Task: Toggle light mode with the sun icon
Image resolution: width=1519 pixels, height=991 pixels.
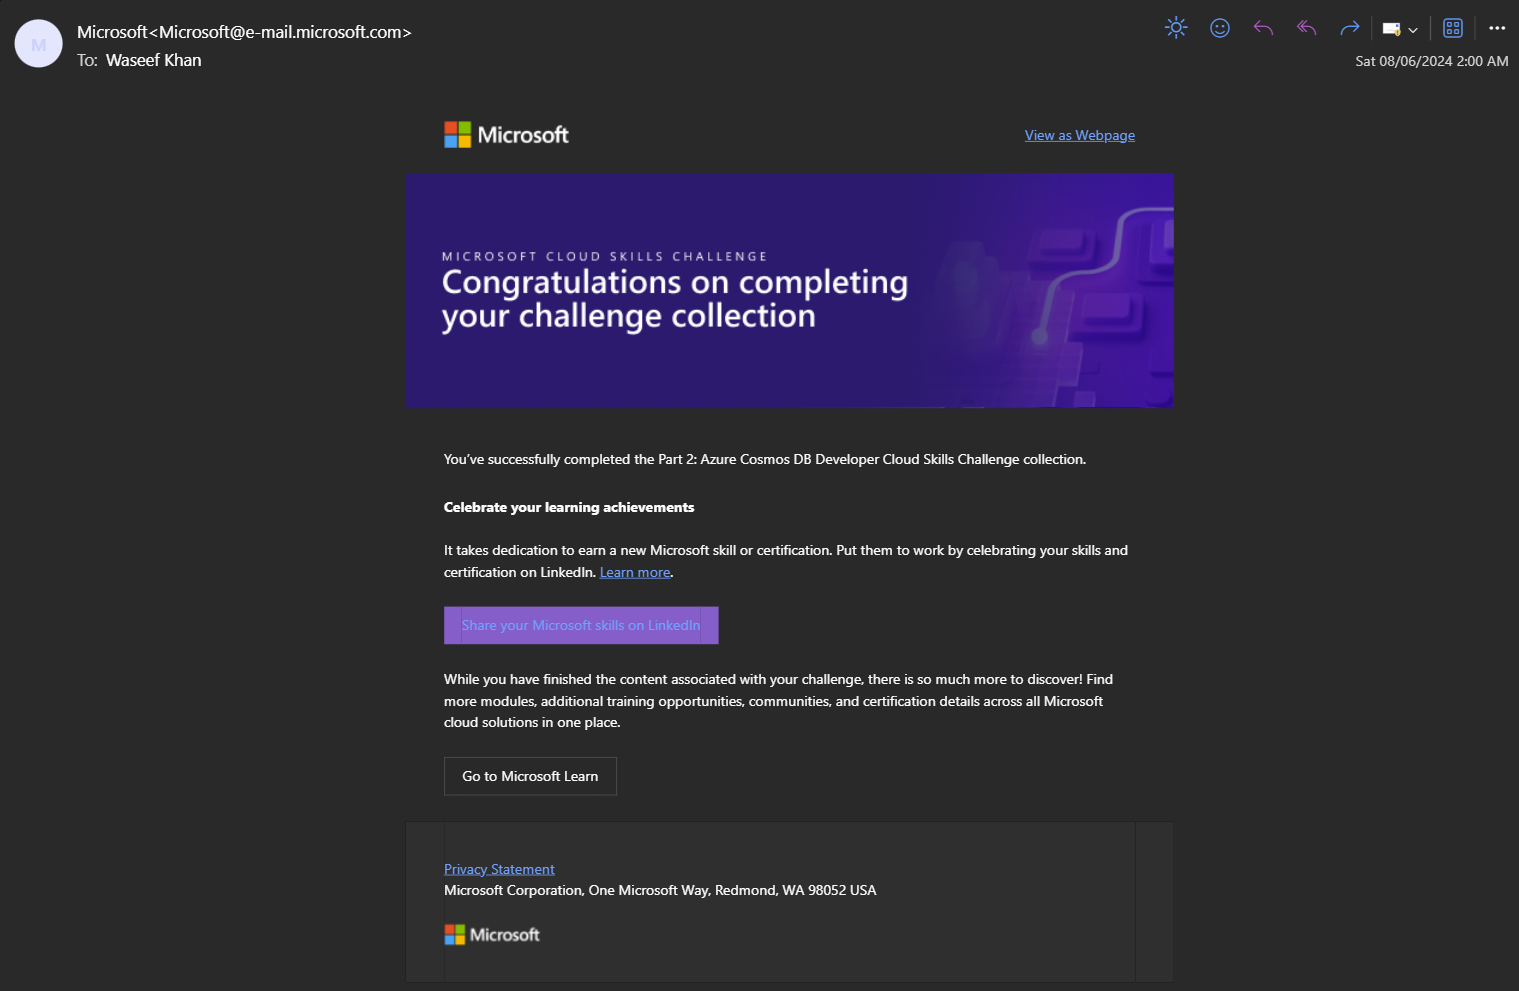Action: [x=1176, y=28]
